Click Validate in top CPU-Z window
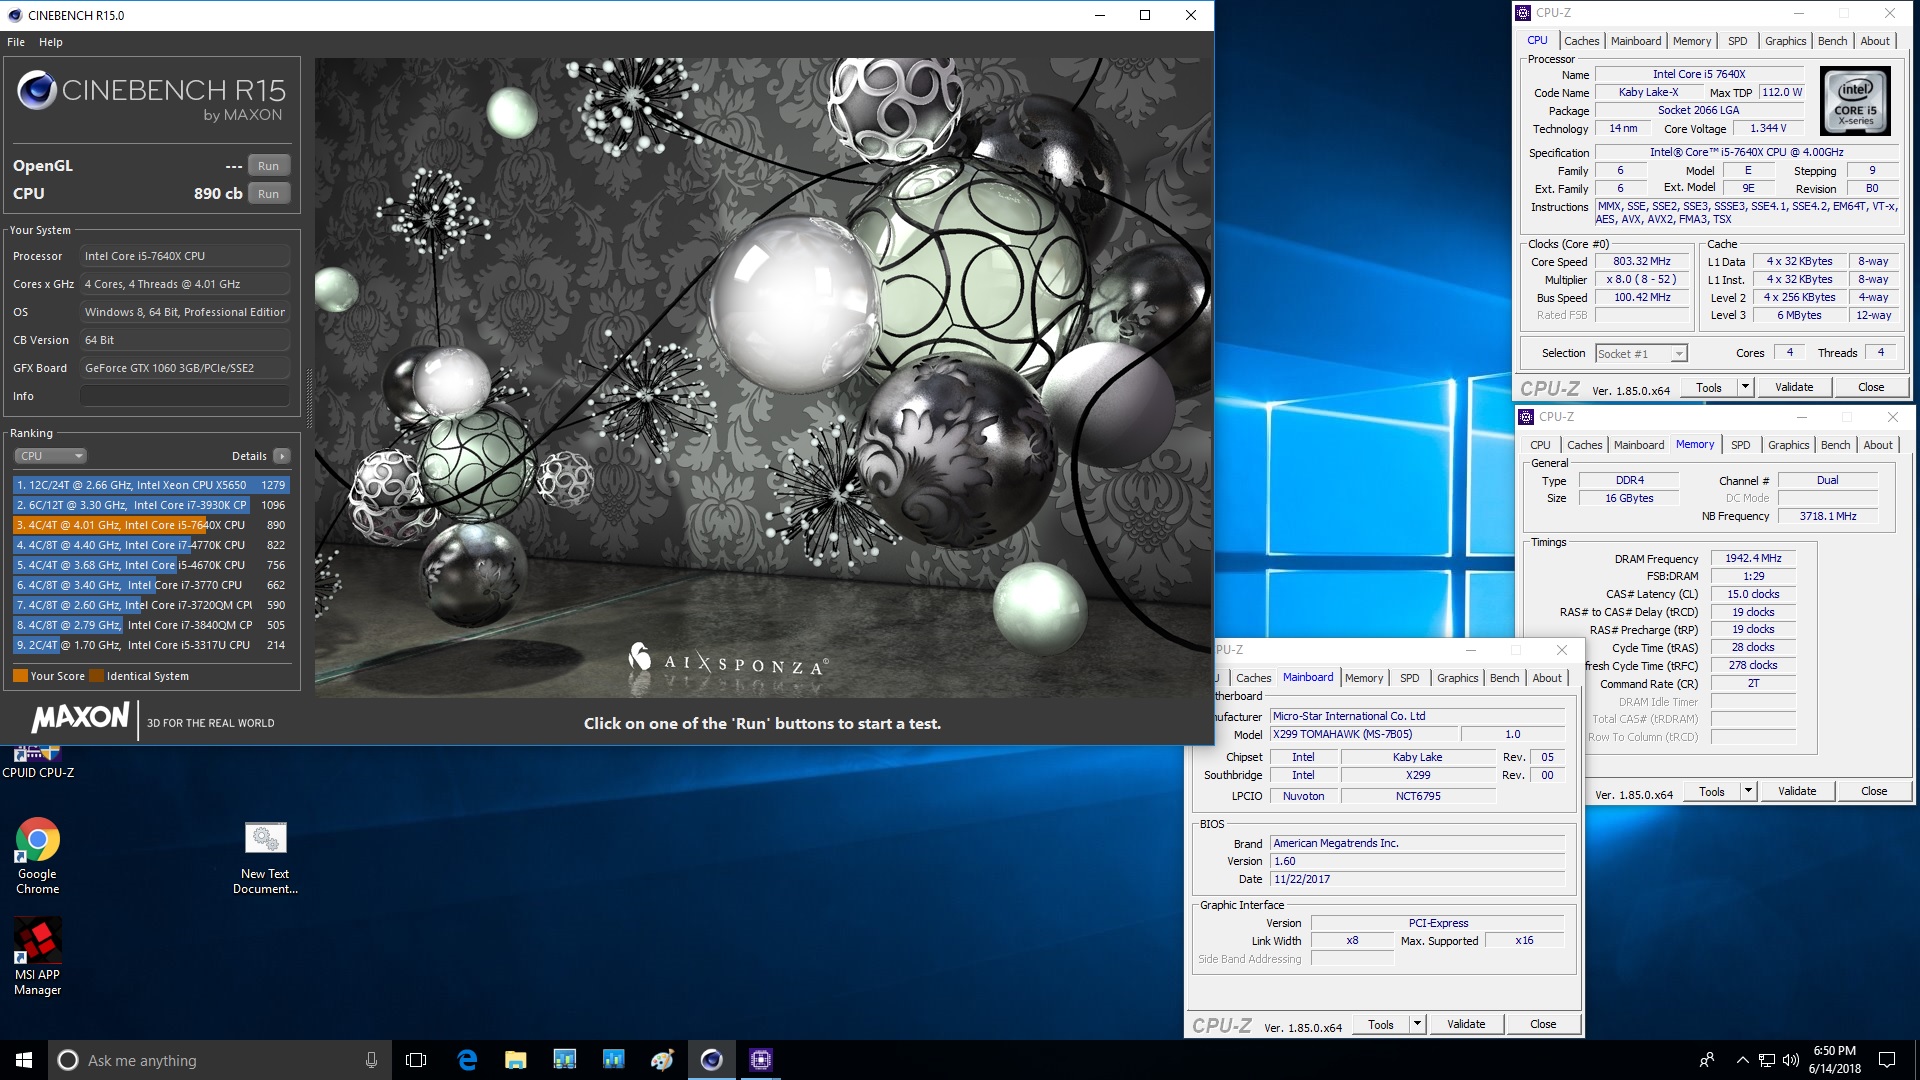This screenshot has width=1920, height=1080. [1794, 388]
